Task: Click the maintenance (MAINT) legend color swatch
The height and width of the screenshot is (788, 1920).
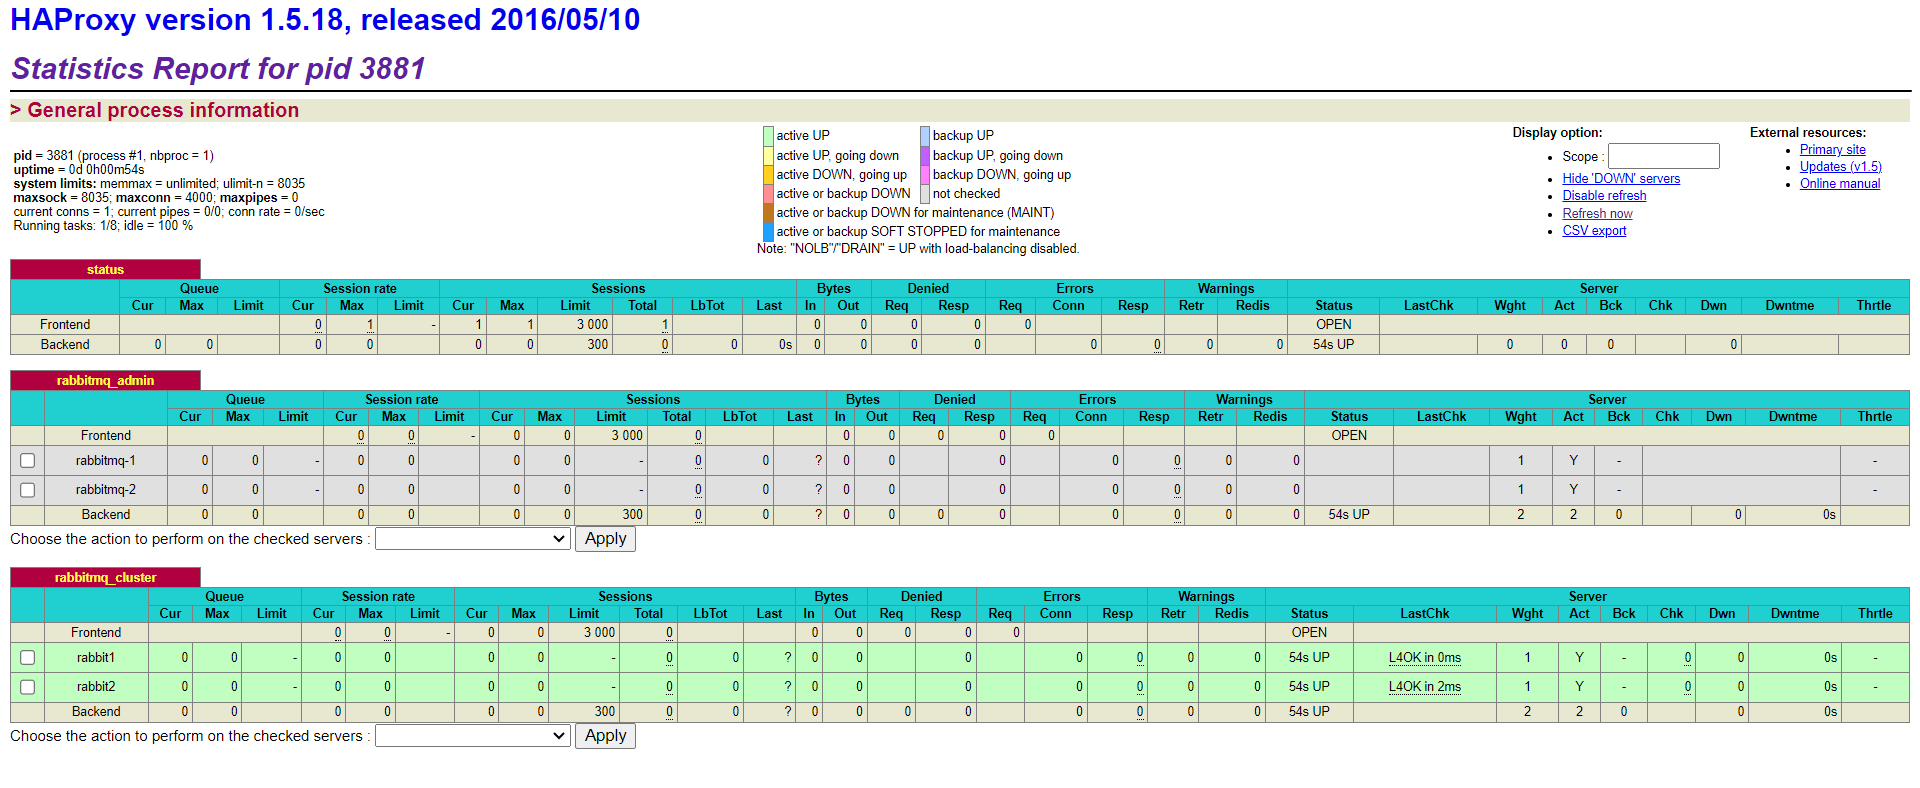Action: click(768, 213)
